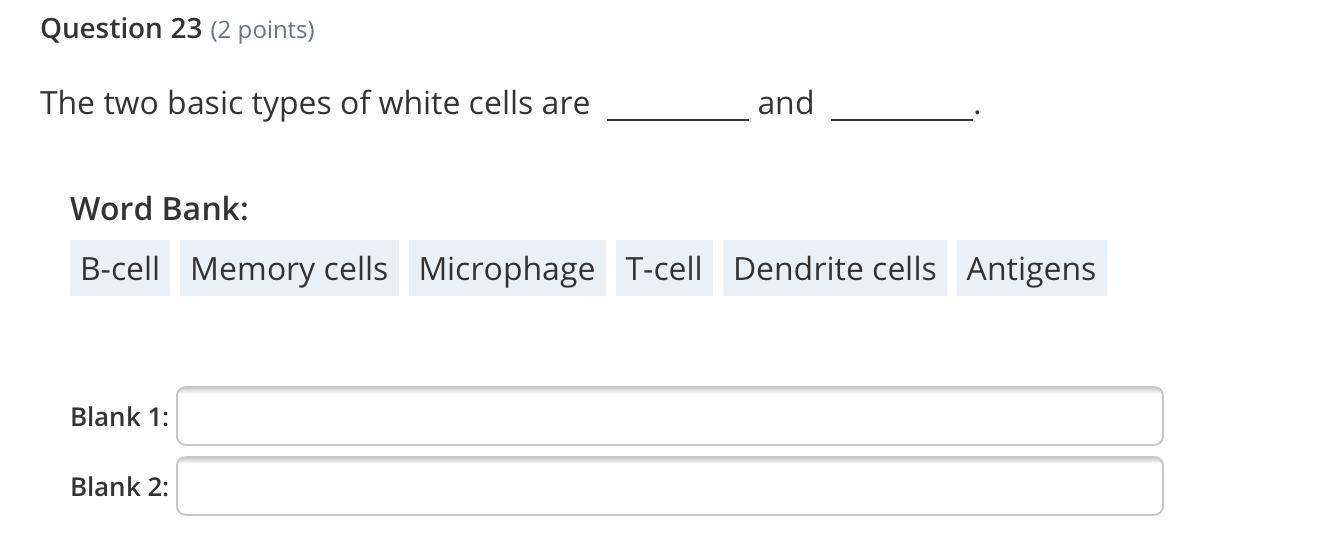Click the Dendrite cells word chip
This screenshot has height=544, width=1320.
[x=834, y=268]
